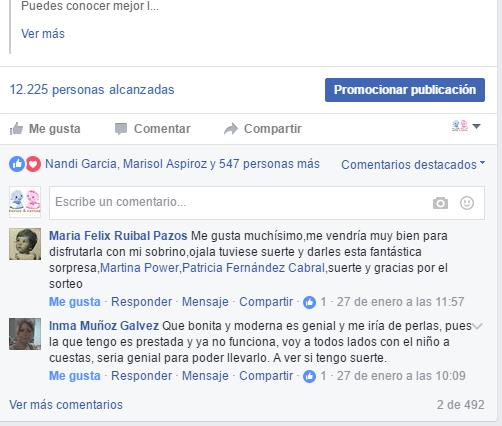Click the blue like reaction icon
This screenshot has width=502, height=426.
tap(17, 164)
